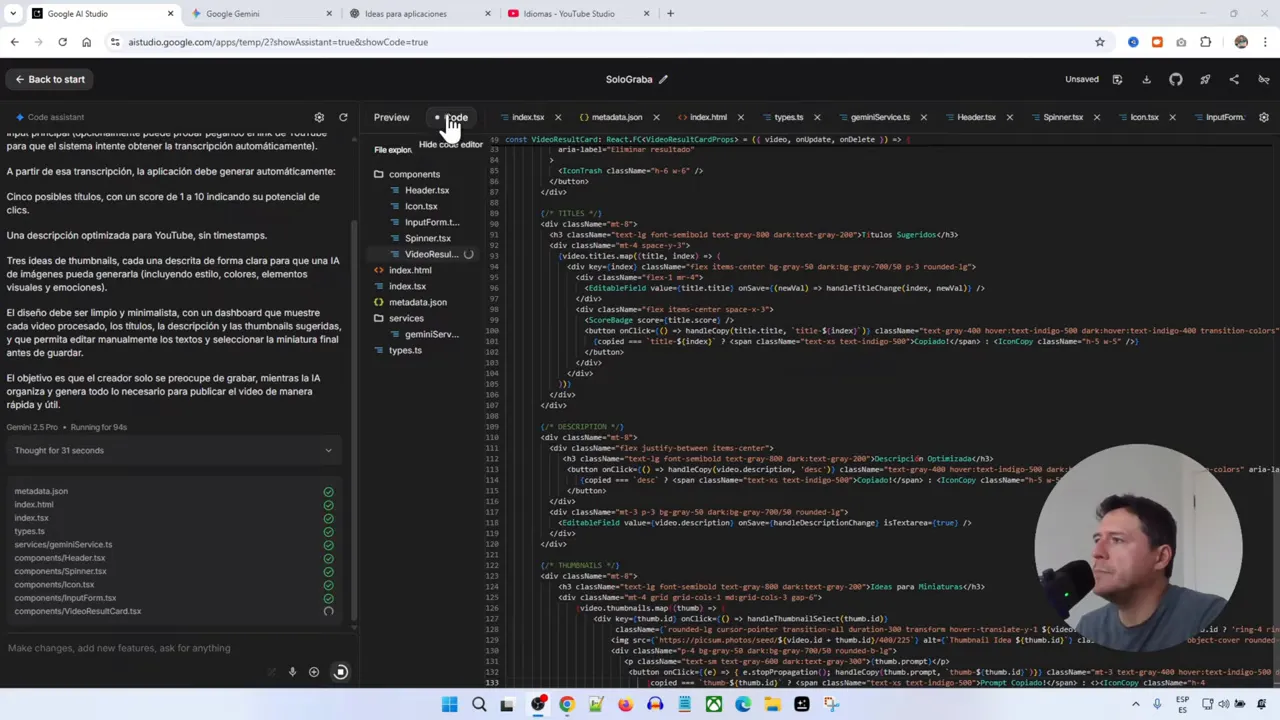The image size is (1280, 720).
Task: Click the refresh icon next to Preview
Action: click(343, 117)
